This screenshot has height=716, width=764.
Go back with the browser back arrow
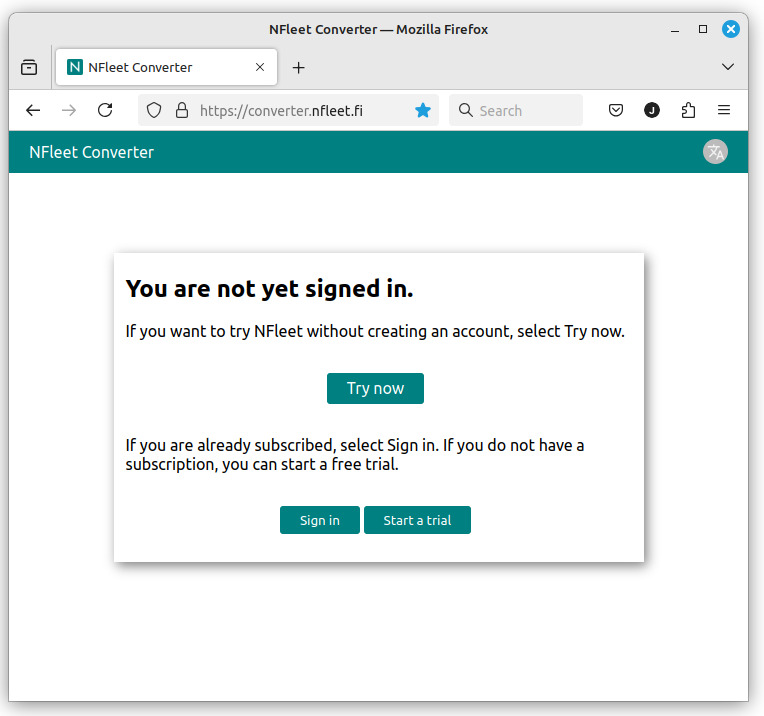pos(33,110)
